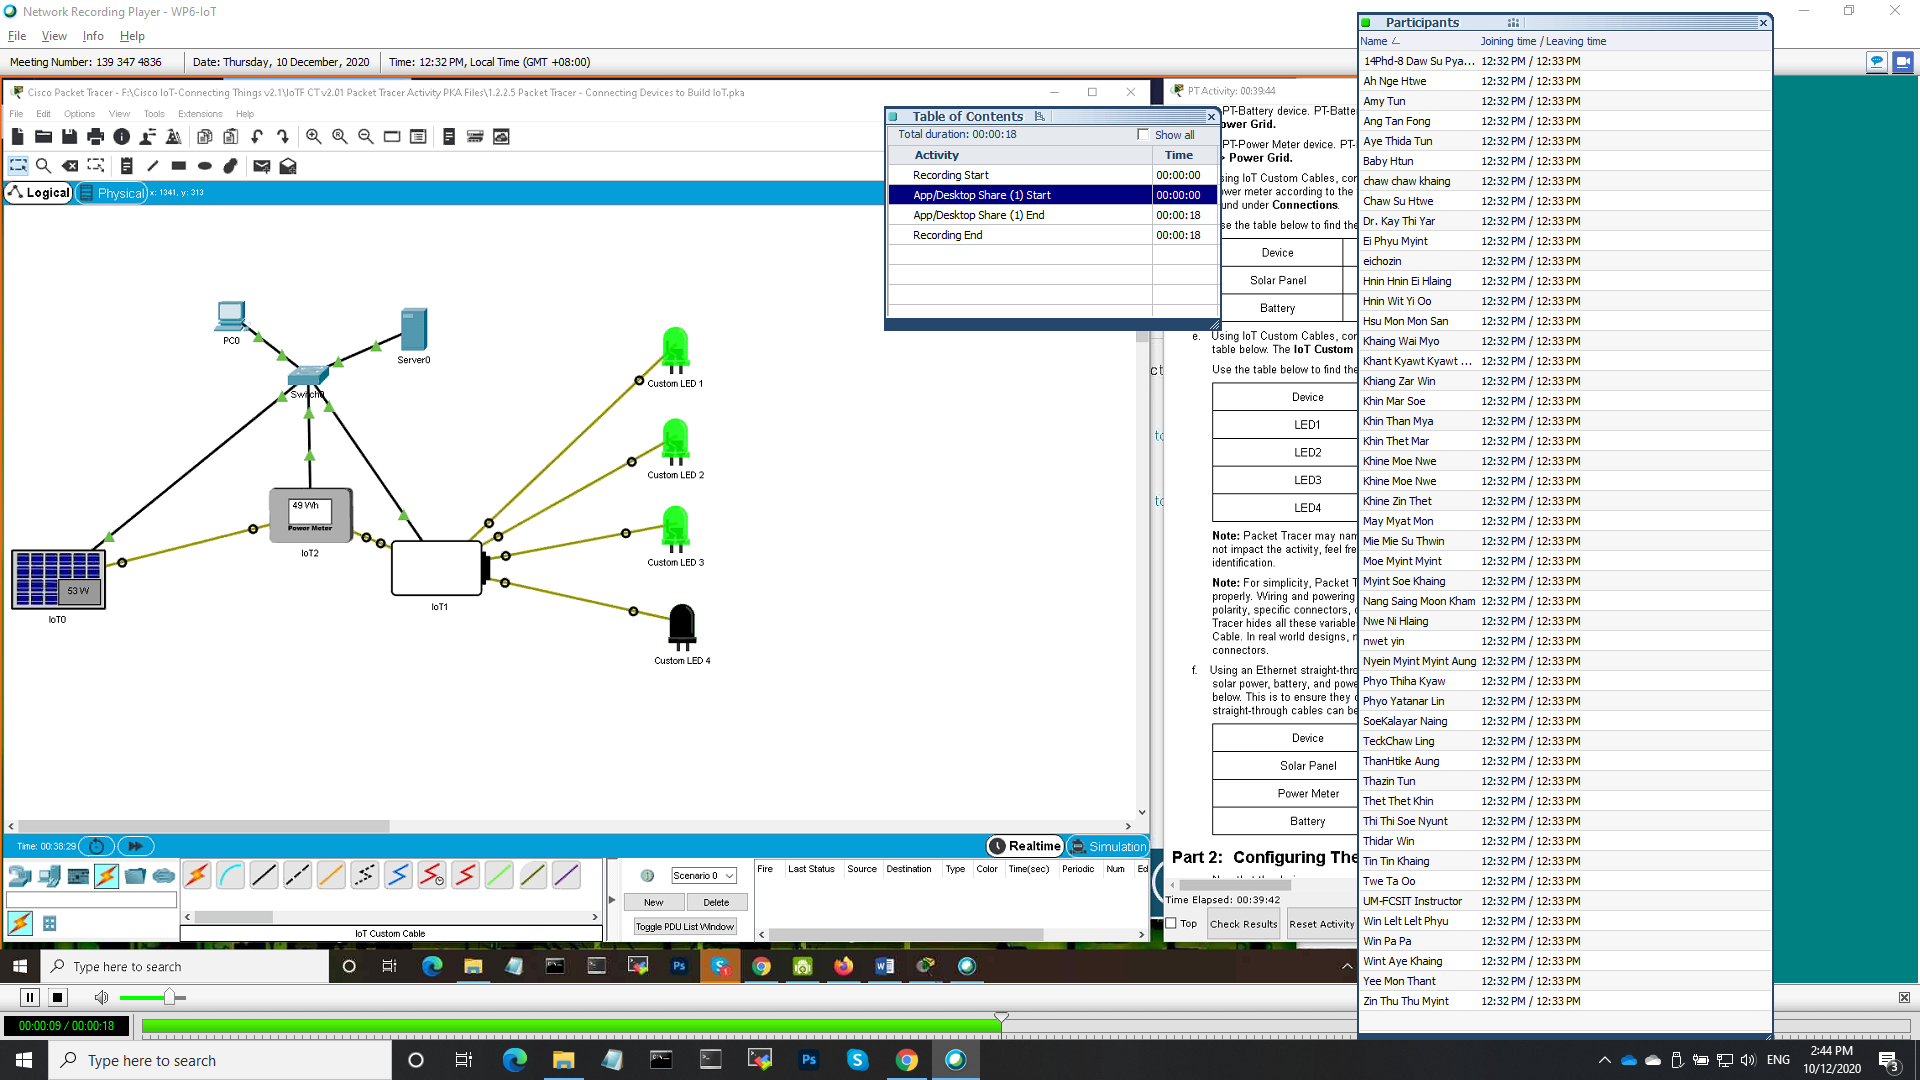The height and width of the screenshot is (1080, 1920).
Task: Select the Draw Rectangle tool
Action: coord(178,166)
